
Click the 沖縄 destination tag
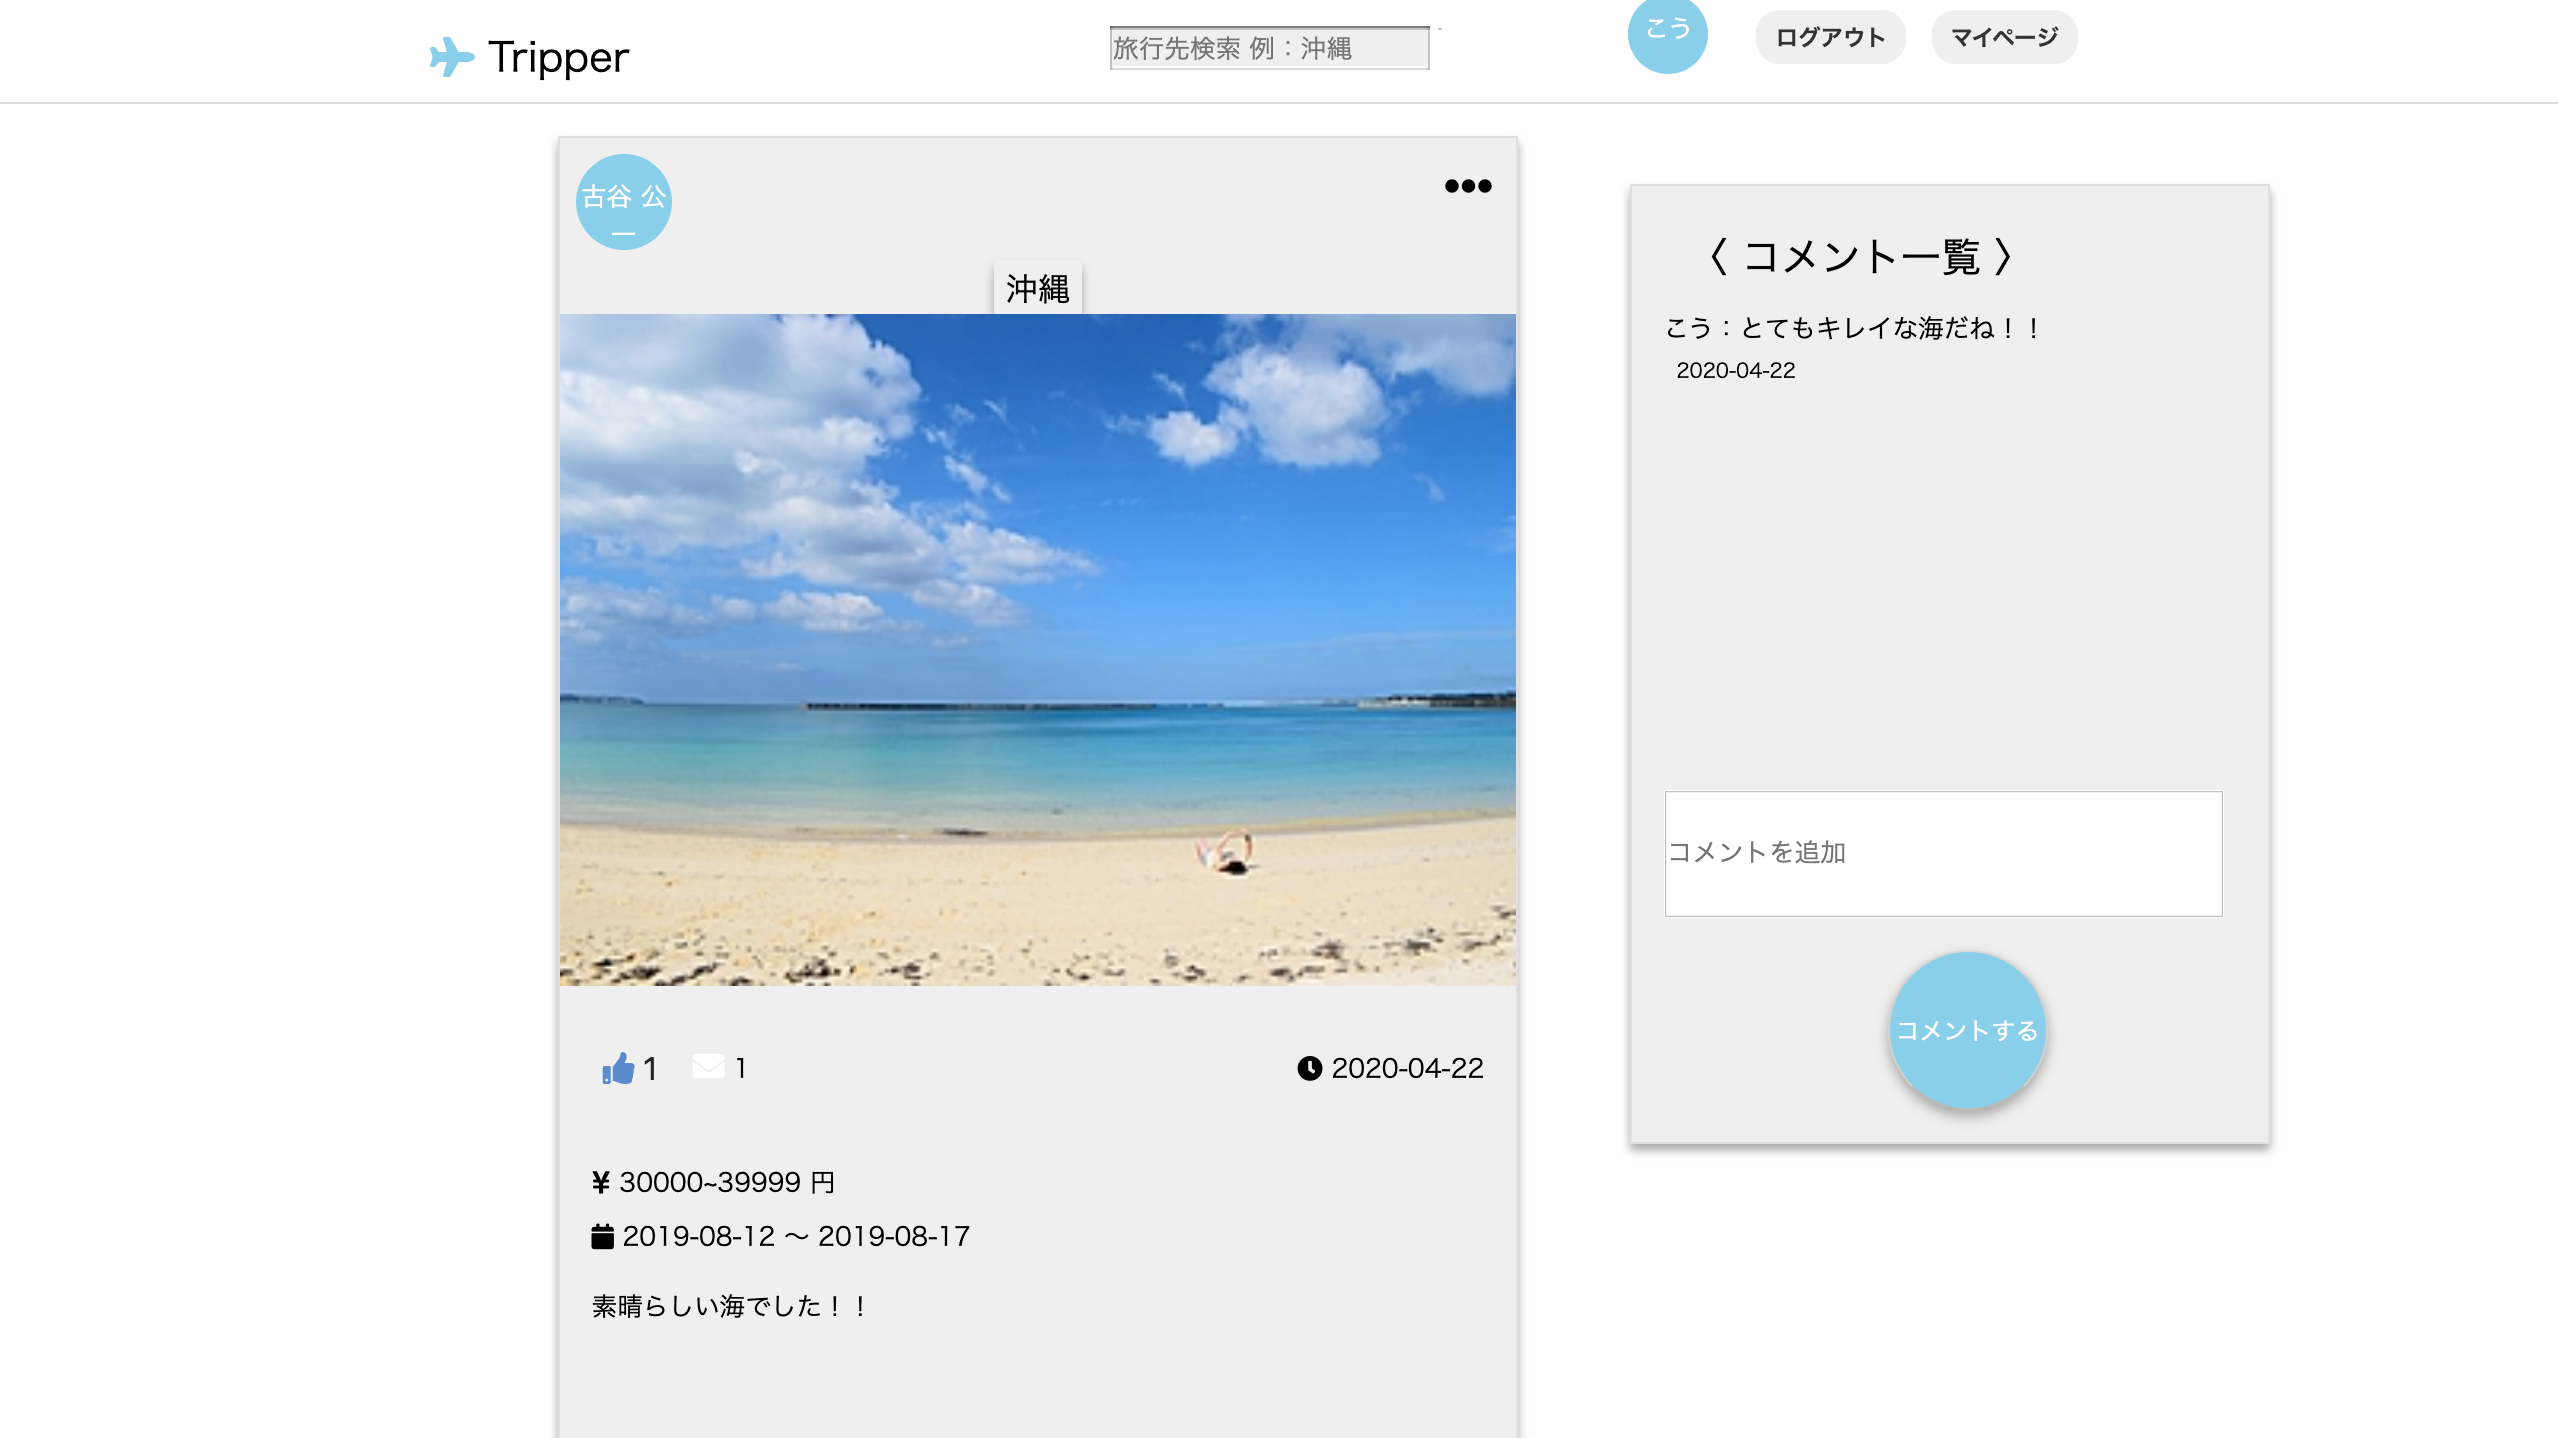click(x=1037, y=288)
